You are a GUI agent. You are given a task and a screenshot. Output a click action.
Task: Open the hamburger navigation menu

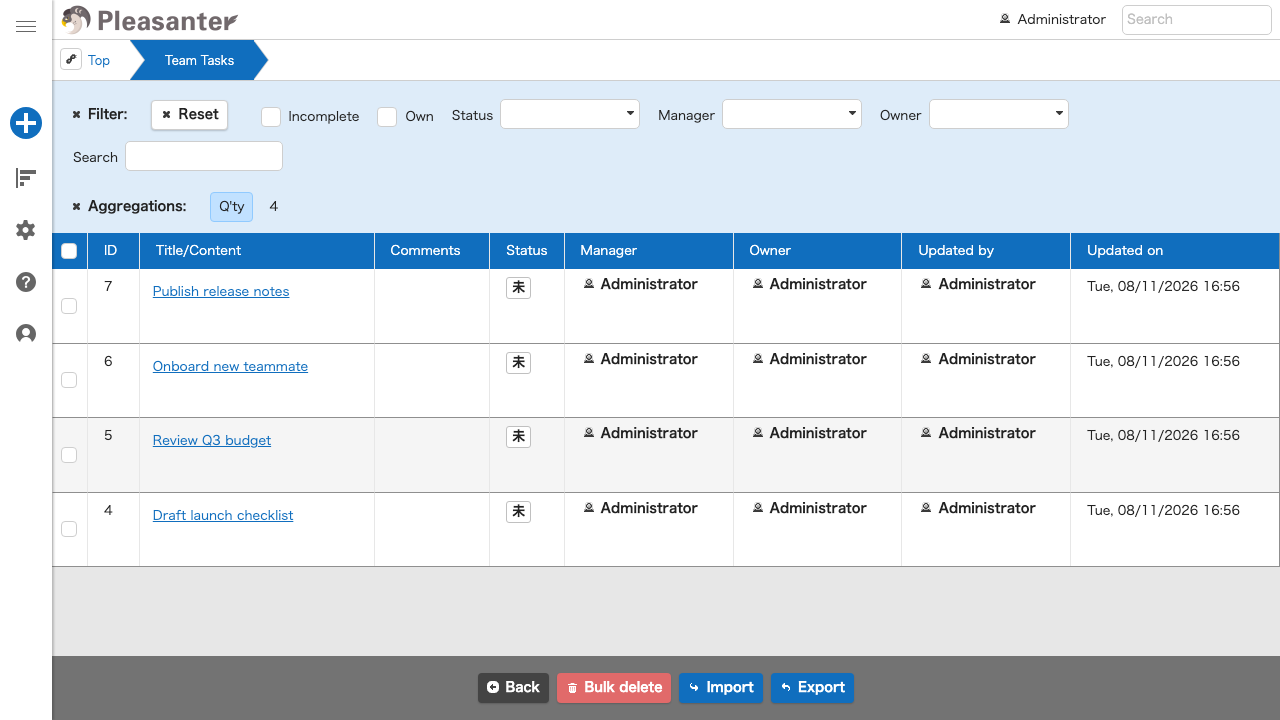[x=26, y=27]
